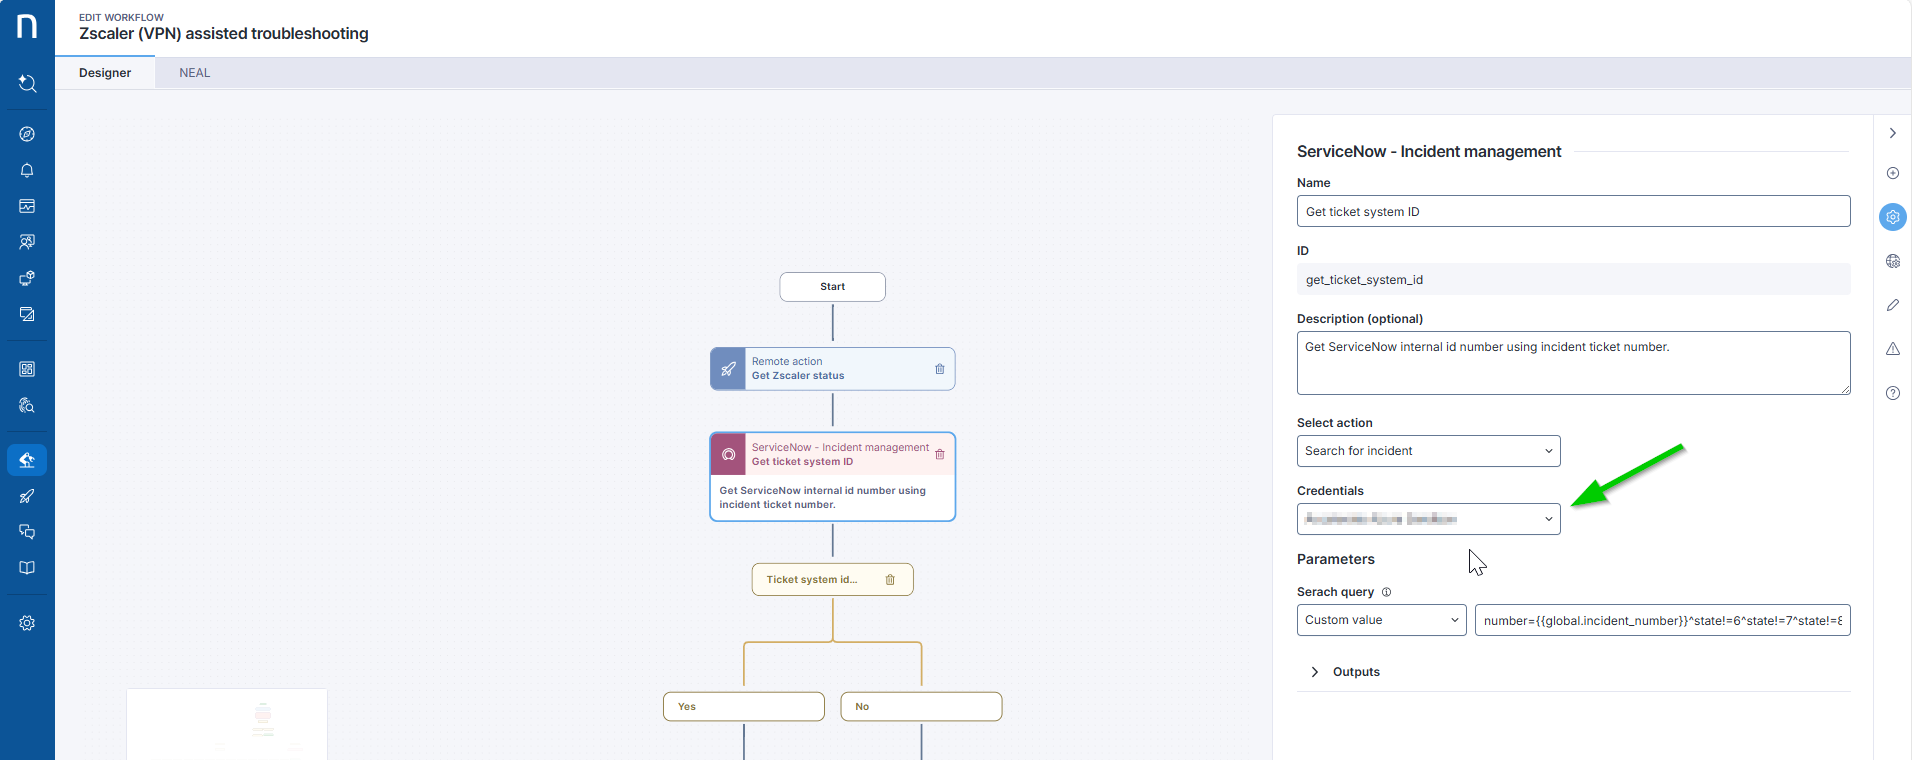Collapse the right side panel with chevron
1912x760 pixels.
point(1892,133)
